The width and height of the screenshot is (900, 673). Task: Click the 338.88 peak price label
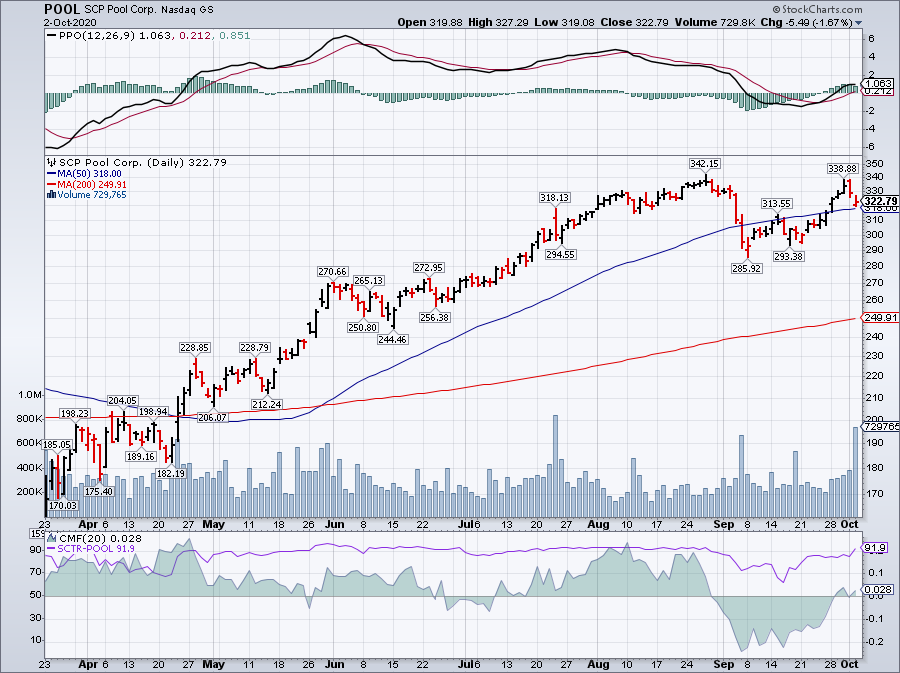843,169
